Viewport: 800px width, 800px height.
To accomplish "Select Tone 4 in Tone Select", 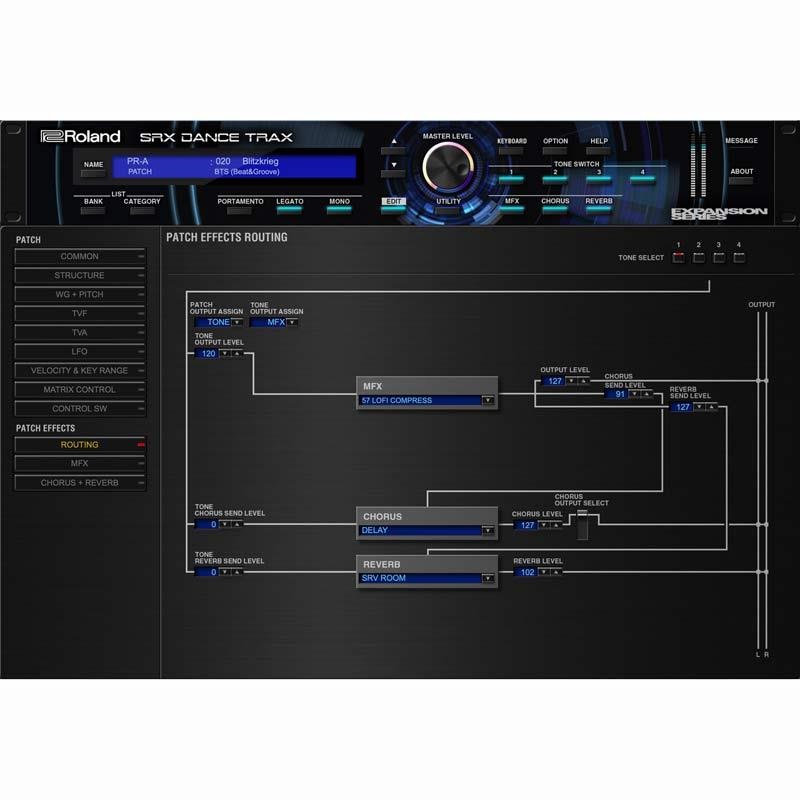I will tap(739, 257).
